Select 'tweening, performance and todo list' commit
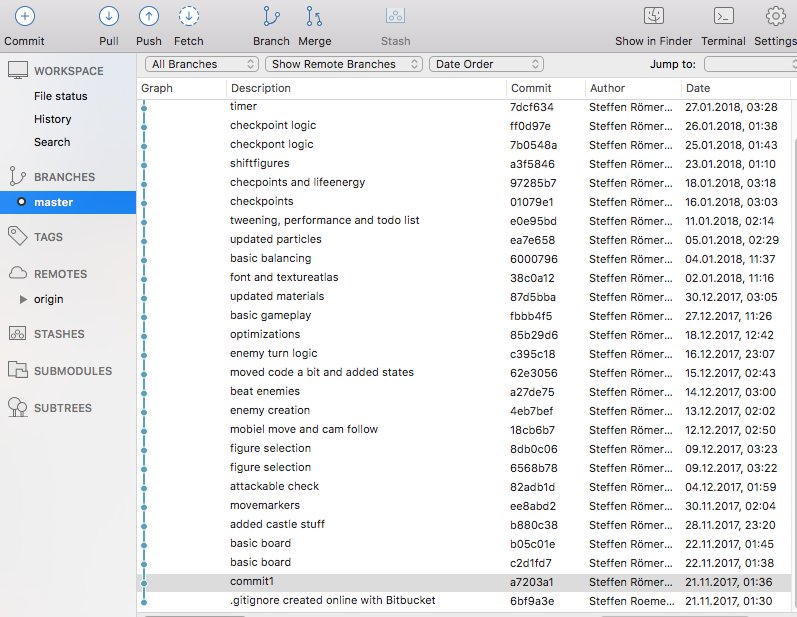This screenshot has height=617, width=797. (464, 221)
